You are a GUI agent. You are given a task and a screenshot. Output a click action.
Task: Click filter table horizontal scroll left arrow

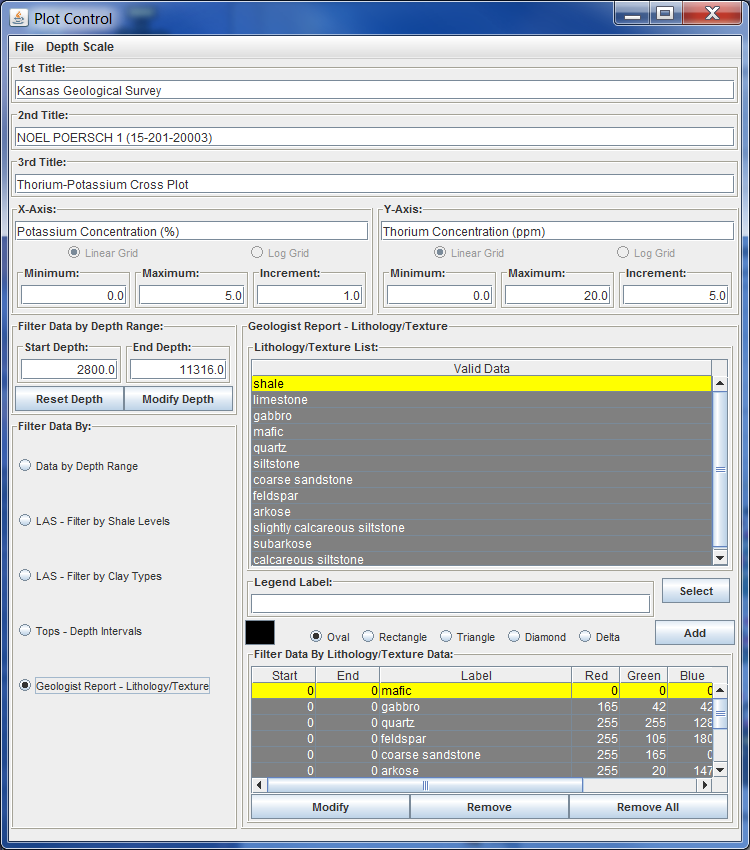point(259,784)
